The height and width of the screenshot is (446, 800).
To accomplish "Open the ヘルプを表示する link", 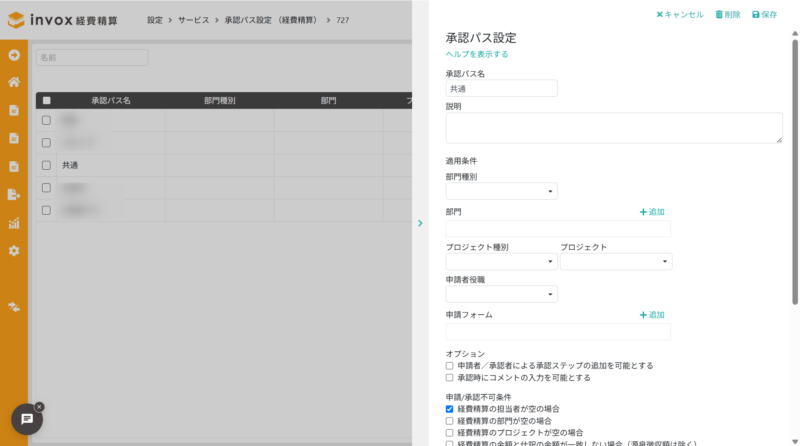I will click(477, 54).
